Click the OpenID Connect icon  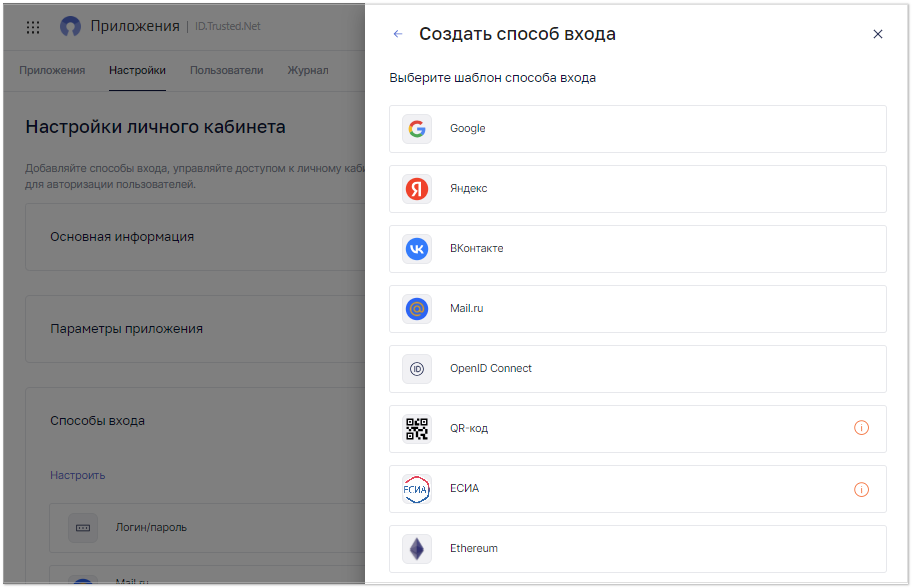click(417, 369)
